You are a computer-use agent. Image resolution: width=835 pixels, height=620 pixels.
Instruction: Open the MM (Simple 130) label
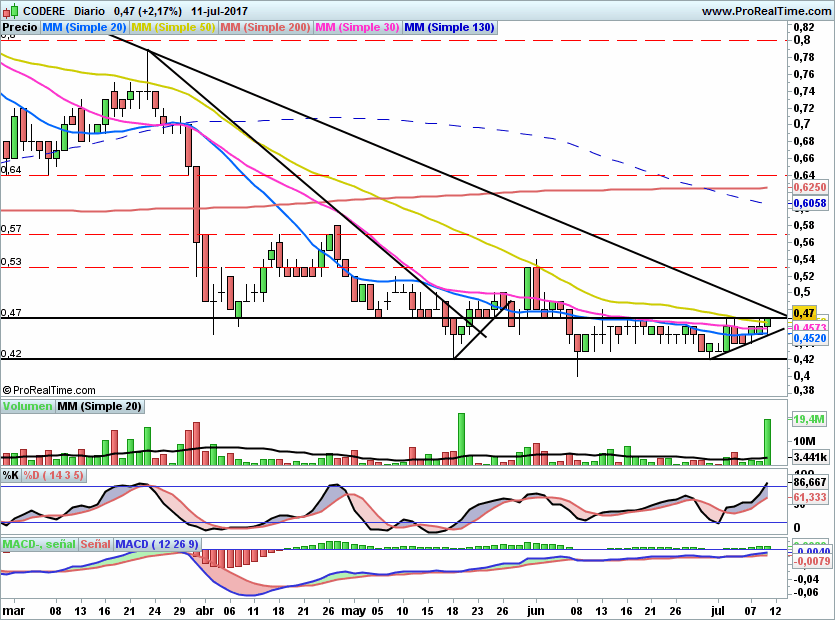point(449,27)
